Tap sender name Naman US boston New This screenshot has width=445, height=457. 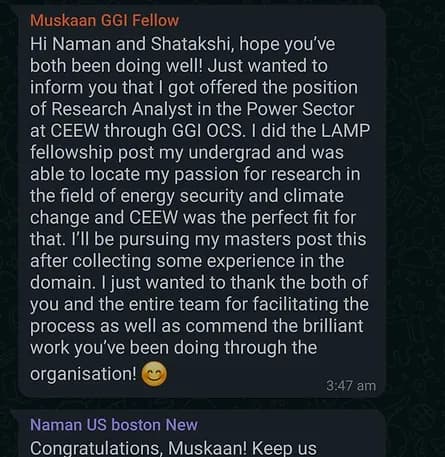(114, 425)
